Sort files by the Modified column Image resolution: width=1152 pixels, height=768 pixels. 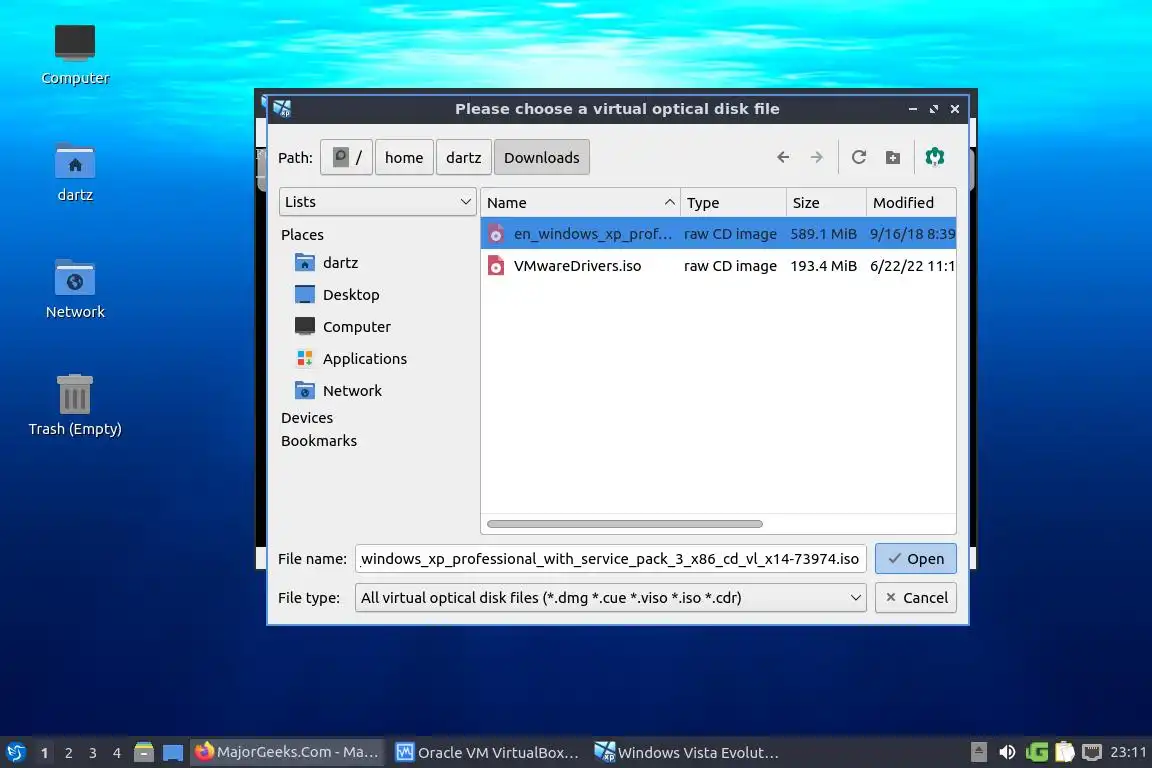(911, 202)
